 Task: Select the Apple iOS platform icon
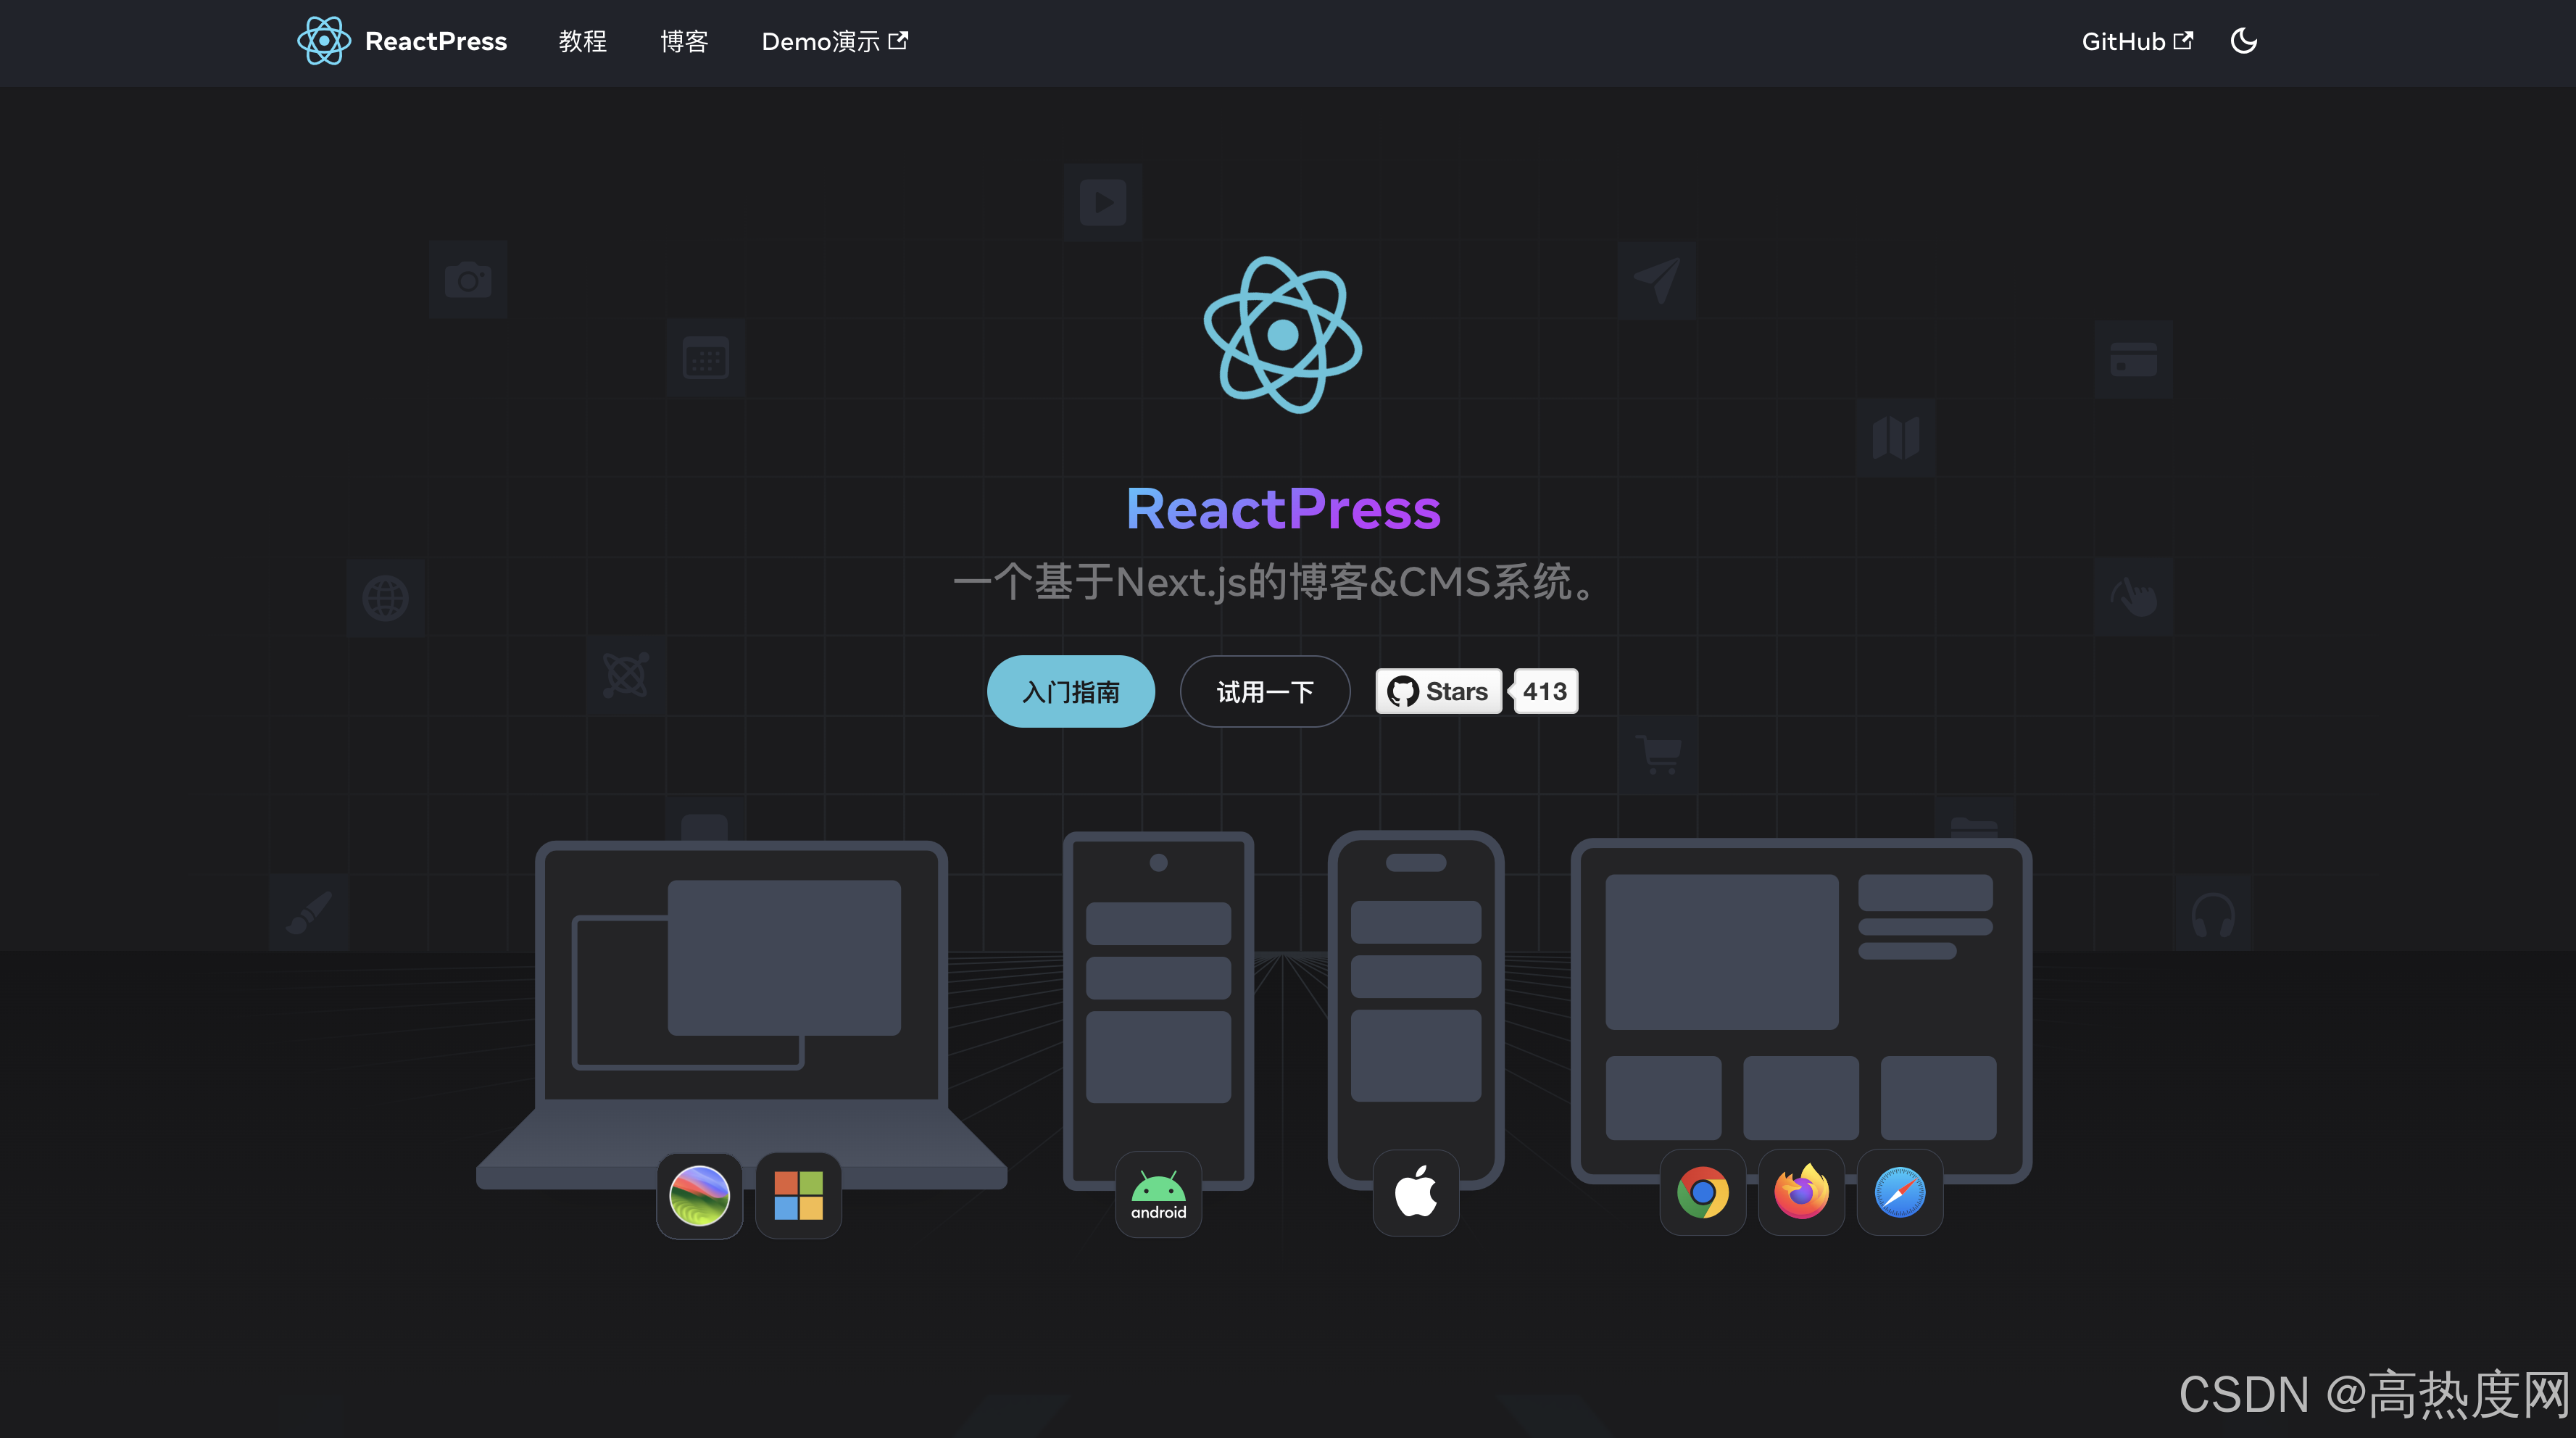[1415, 1192]
